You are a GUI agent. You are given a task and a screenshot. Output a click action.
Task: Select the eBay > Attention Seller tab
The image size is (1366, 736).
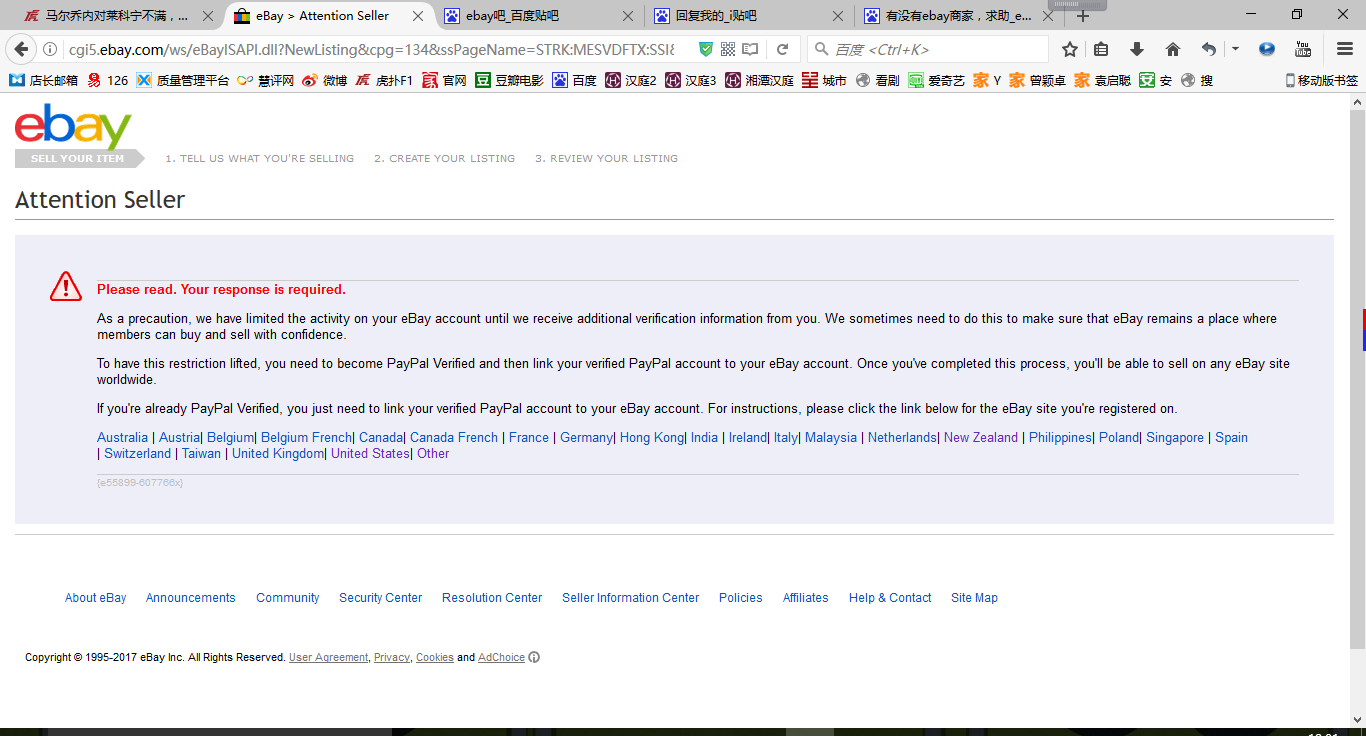tap(329, 16)
